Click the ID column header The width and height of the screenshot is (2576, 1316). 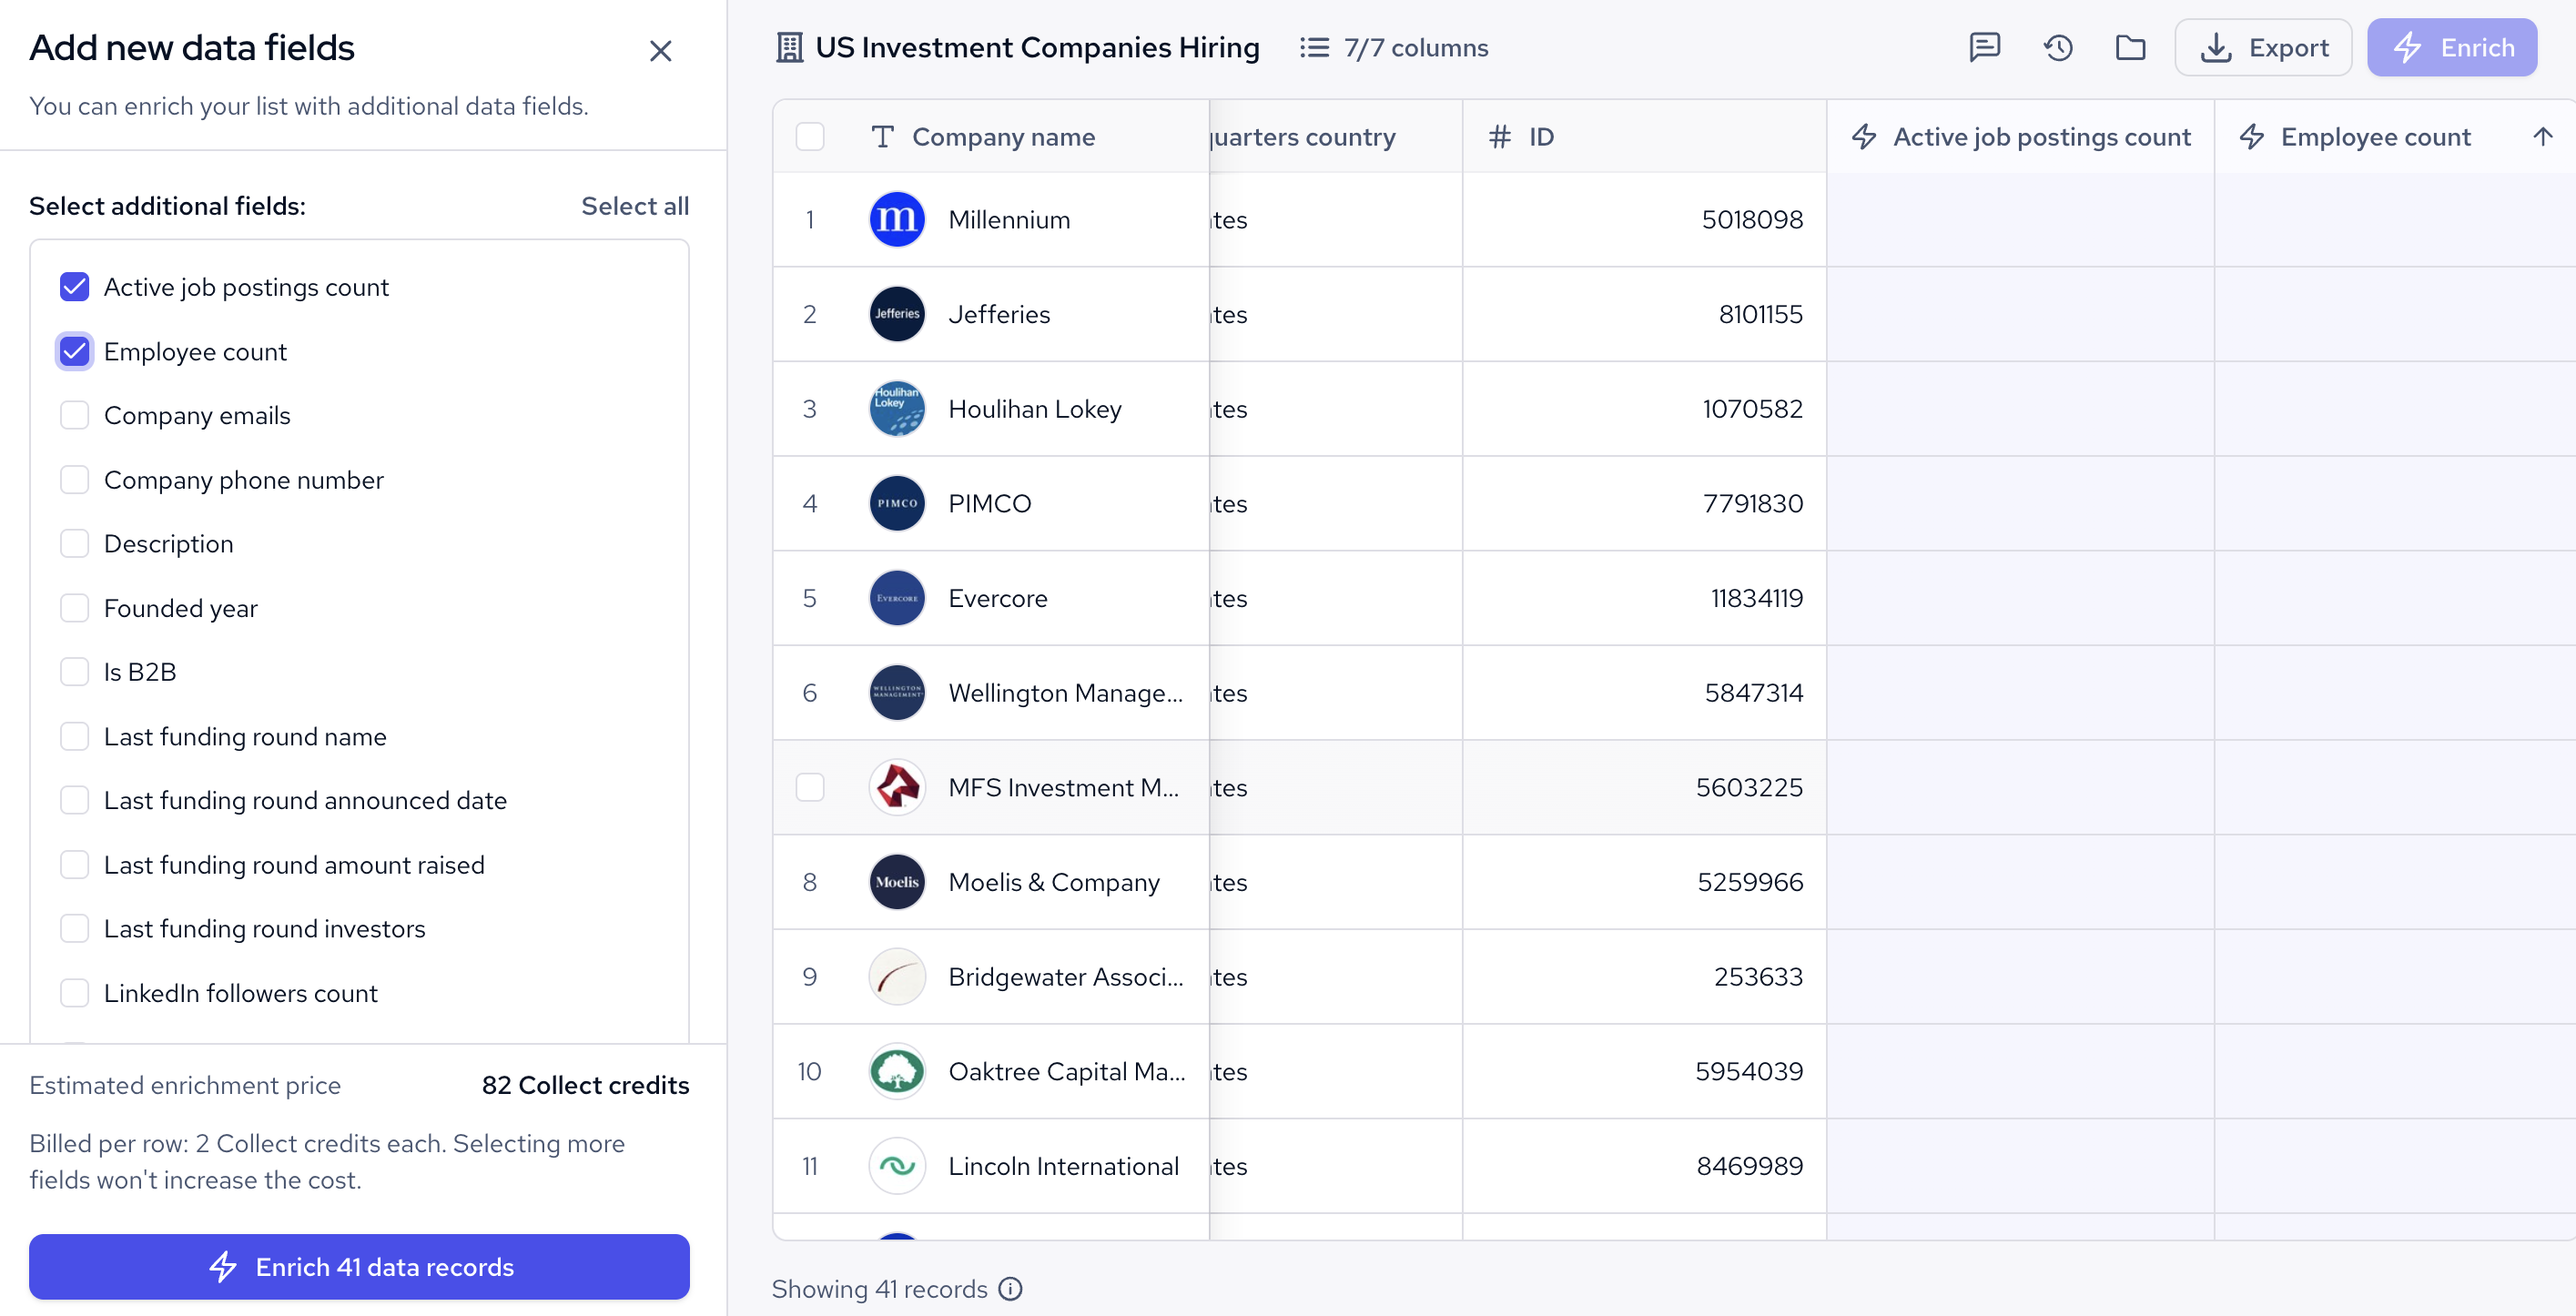[x=1644, y=136]
